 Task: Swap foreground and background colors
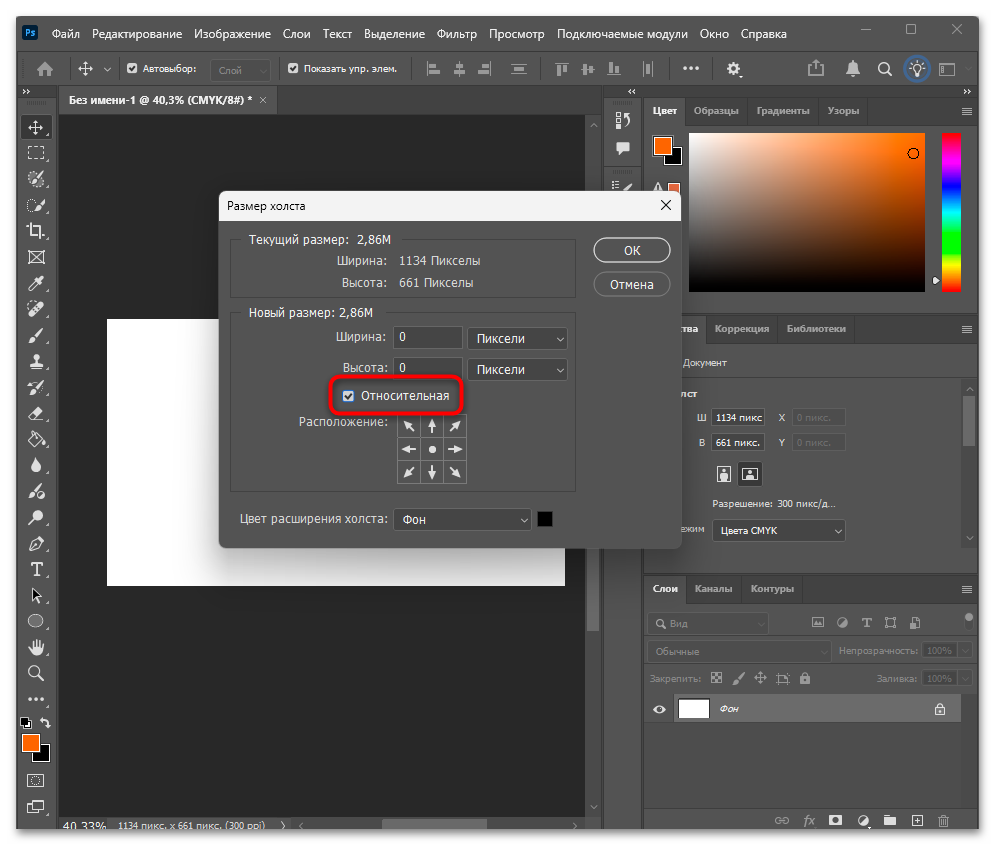[x=45, y=723]
